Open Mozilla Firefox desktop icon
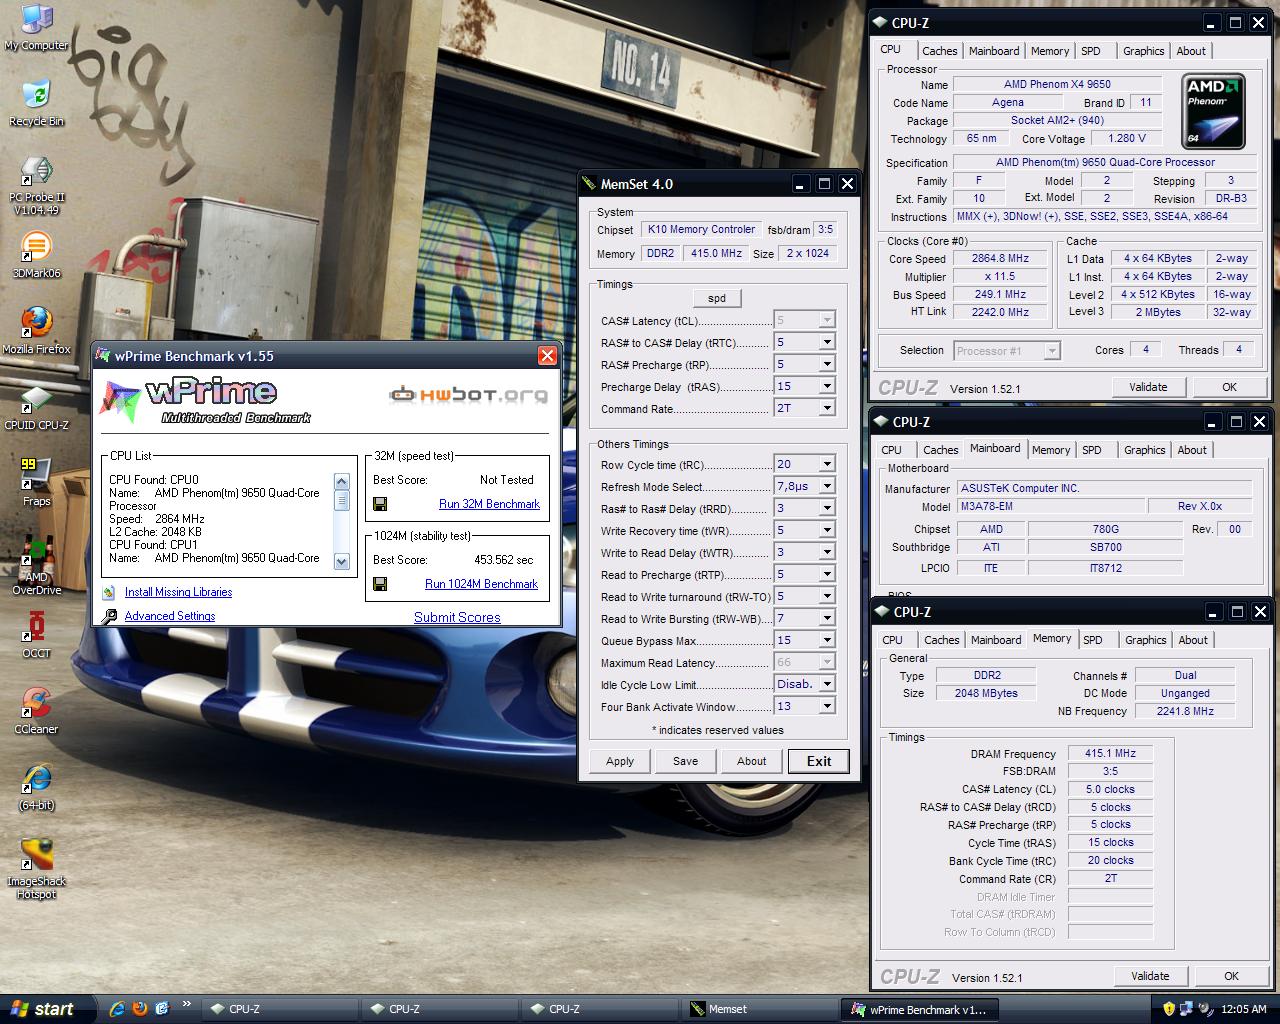This screenshot has width=1280, height=1024. click(36, 331)
